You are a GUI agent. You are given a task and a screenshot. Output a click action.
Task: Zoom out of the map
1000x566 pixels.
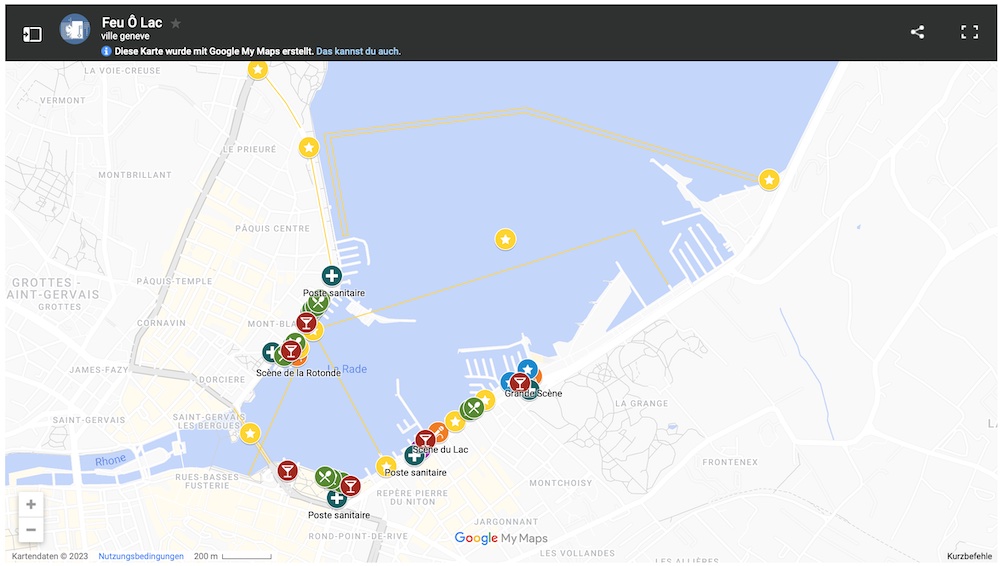pyautogui.click(x=31, y=530)
